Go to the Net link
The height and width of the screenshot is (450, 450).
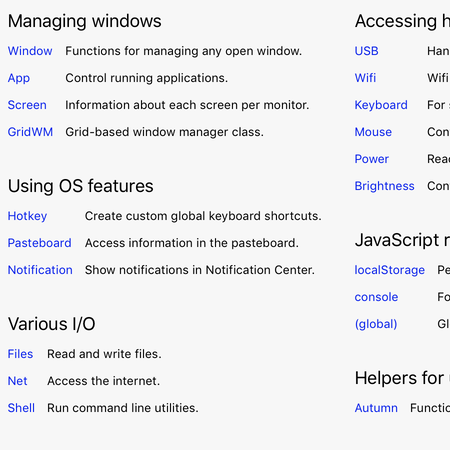18,381
